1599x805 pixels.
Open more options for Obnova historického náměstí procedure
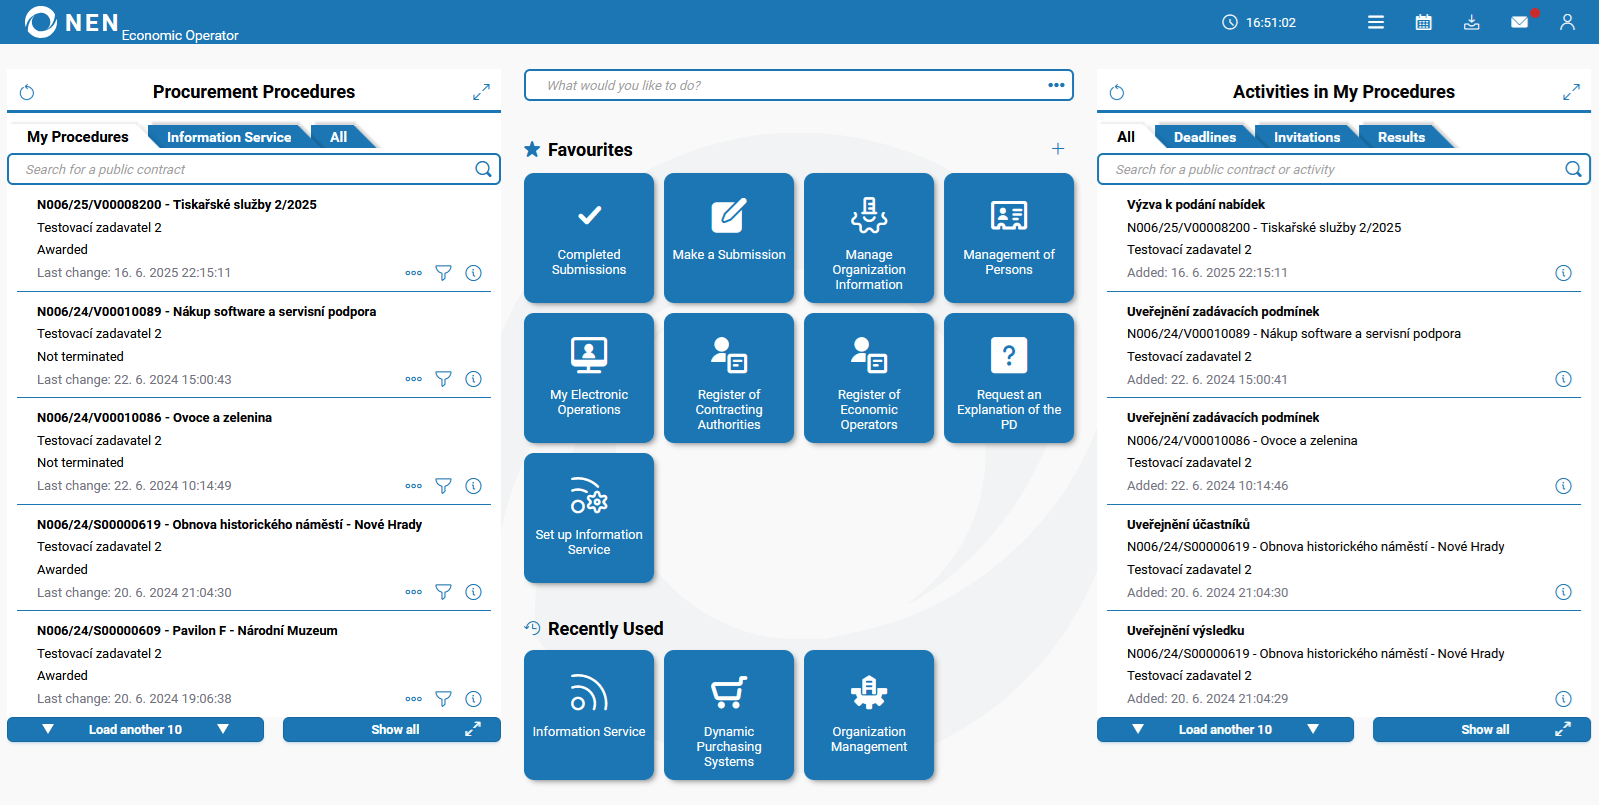[x=413, y=592]
